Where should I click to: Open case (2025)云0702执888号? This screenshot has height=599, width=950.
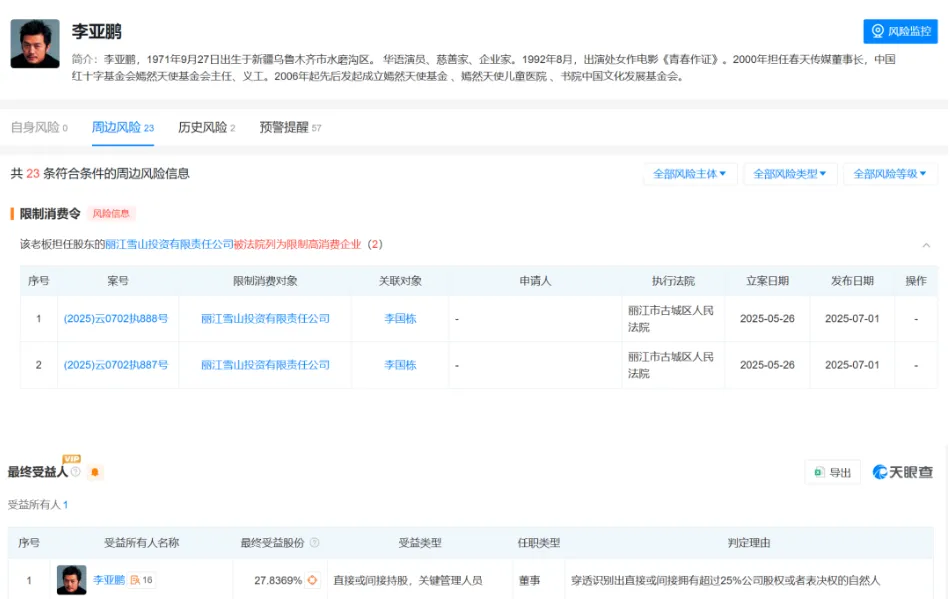click(x=116, y=318)
